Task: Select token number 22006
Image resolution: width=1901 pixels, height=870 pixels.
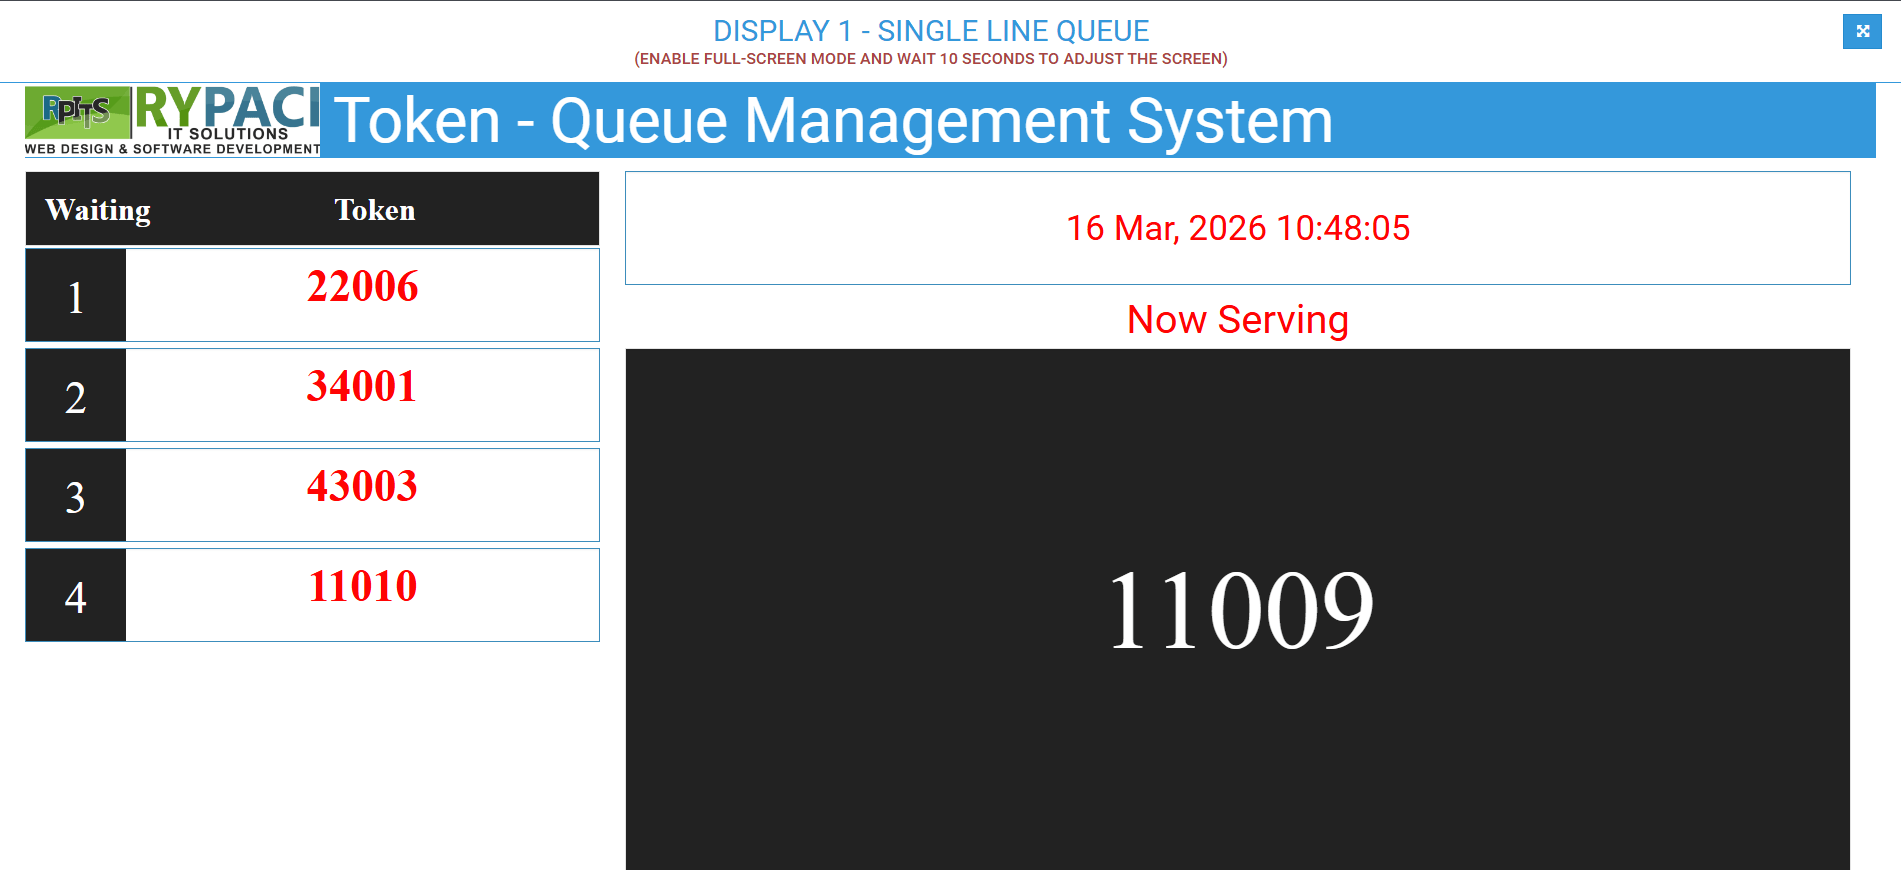Action: pyautogui.click(x=362, y=287)
